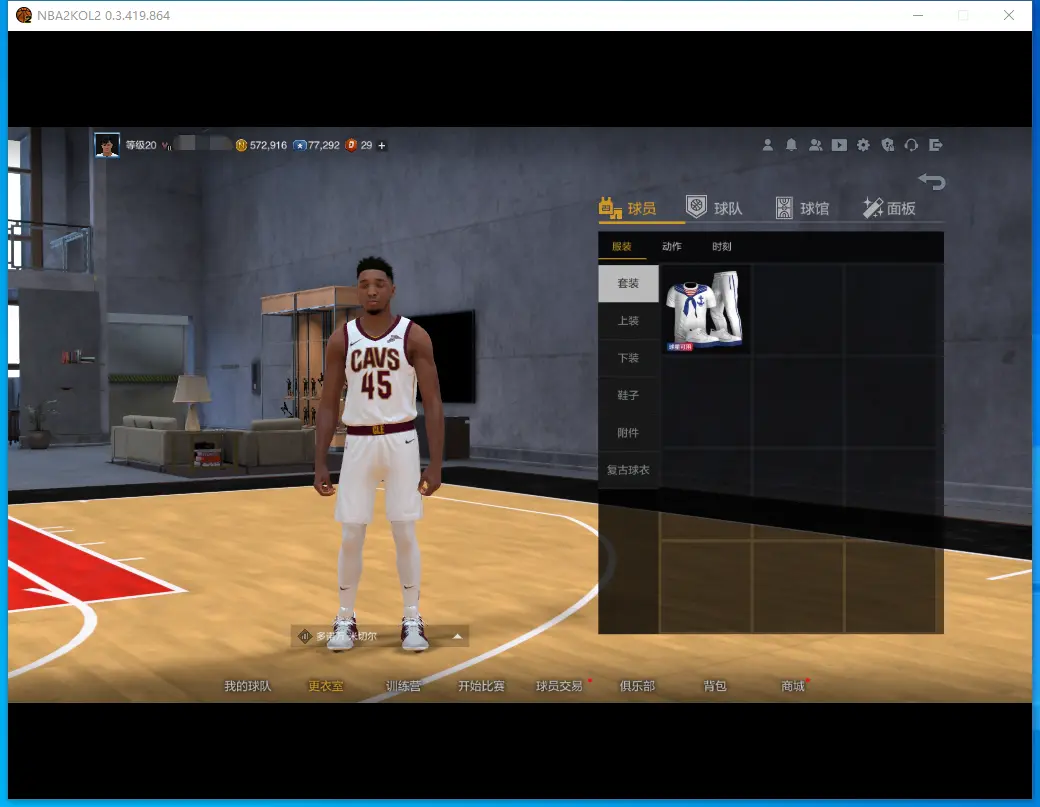Open 球员交易 (Player Trade)
Image resolution: width=1040 pixels, height=807 pixels.
coord(559,686)
